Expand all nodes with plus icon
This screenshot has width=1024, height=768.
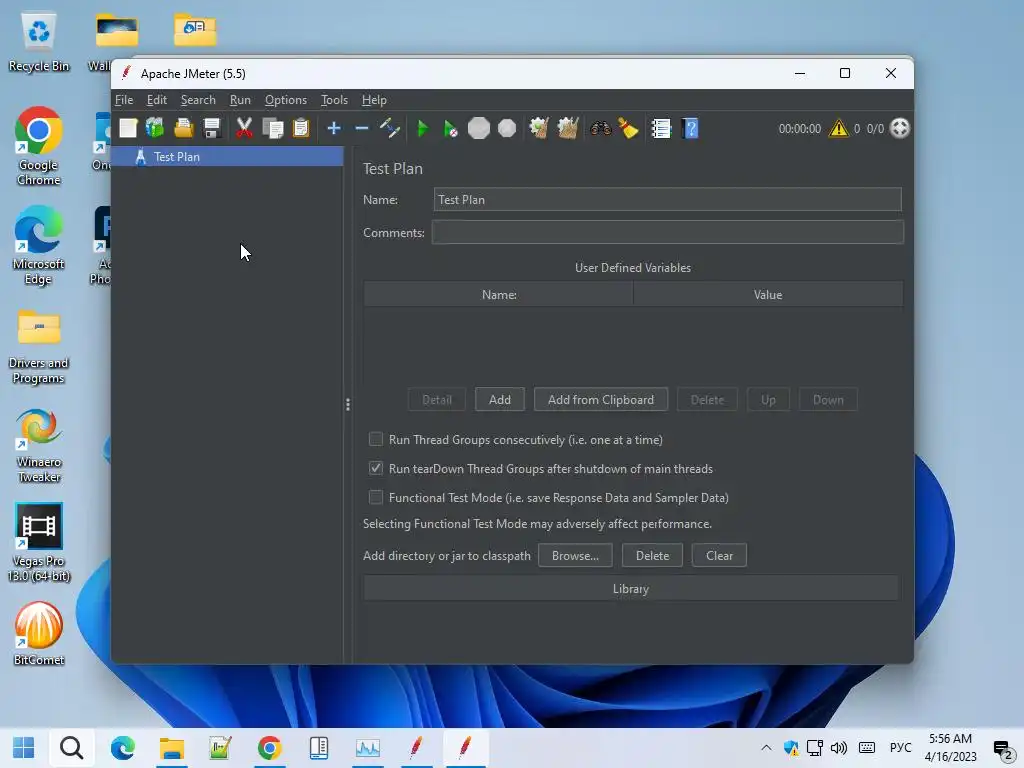(x=334, y=128)
